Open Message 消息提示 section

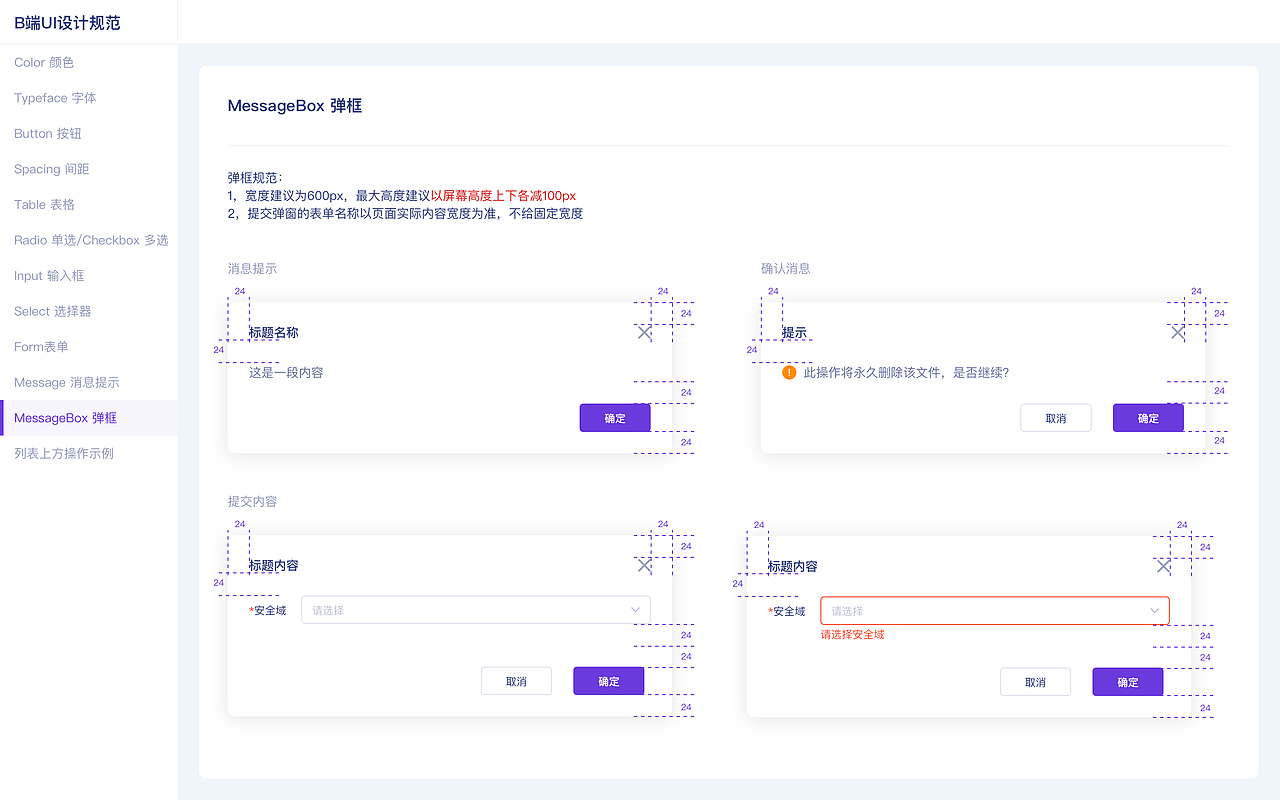pos(89,382)
